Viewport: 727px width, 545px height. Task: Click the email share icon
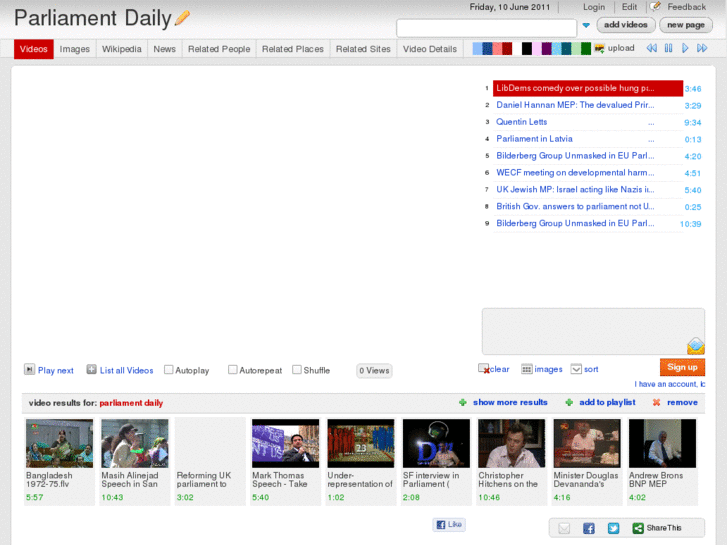pyautogui.click(x=564, y=528)
